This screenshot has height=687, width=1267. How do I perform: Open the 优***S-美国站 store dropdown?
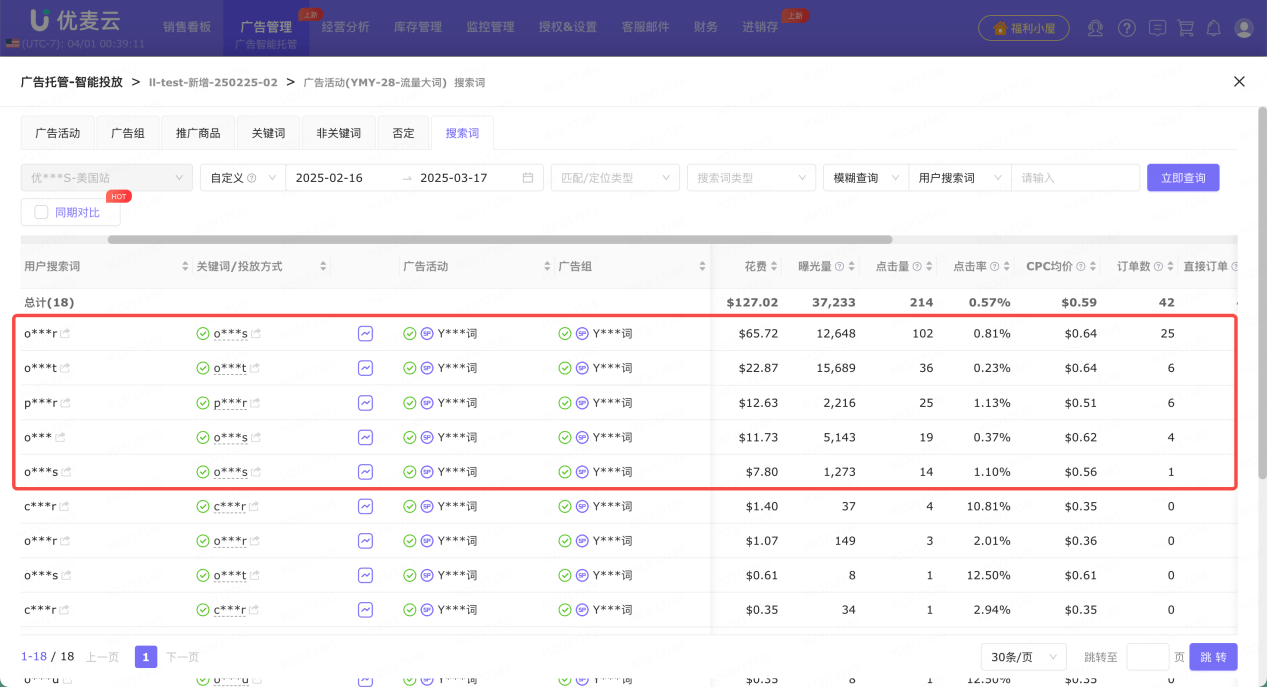tap(106, 178)
